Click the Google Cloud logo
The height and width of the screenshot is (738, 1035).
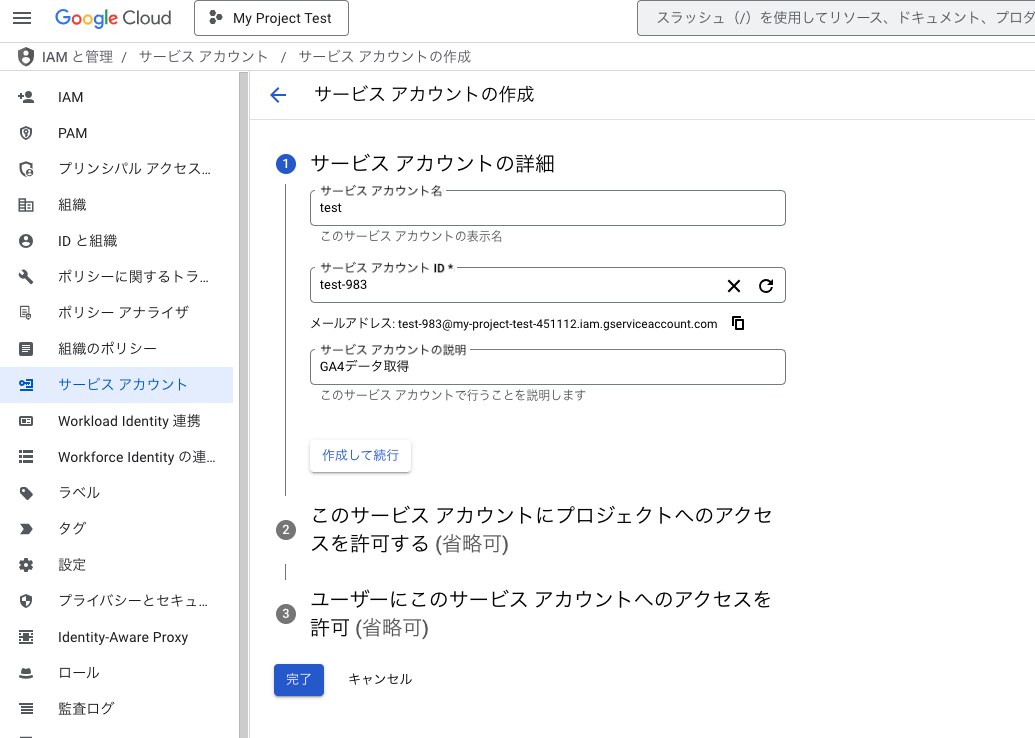tap(113, 18)
